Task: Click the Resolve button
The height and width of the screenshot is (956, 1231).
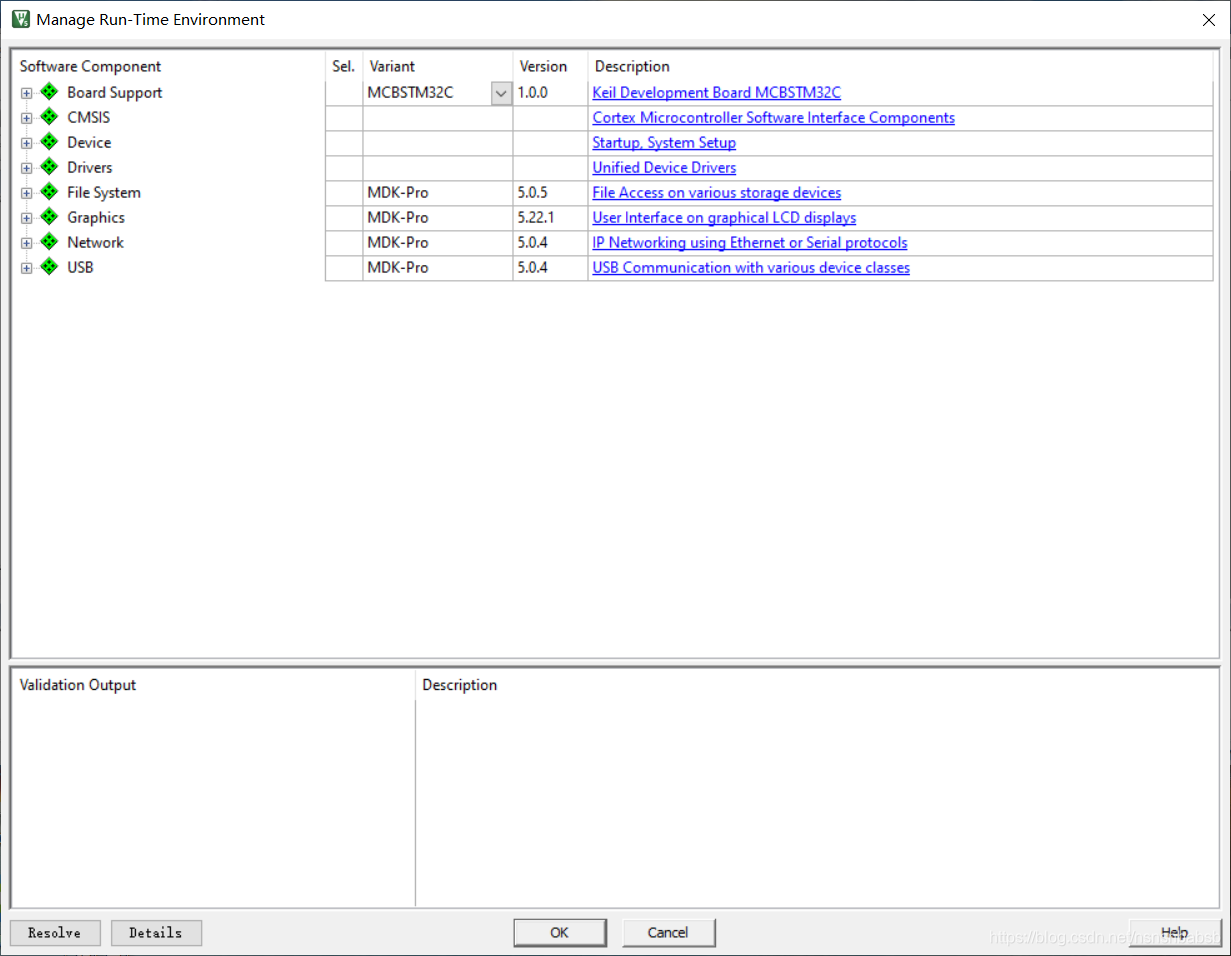Action: click(x=55, y=933)
